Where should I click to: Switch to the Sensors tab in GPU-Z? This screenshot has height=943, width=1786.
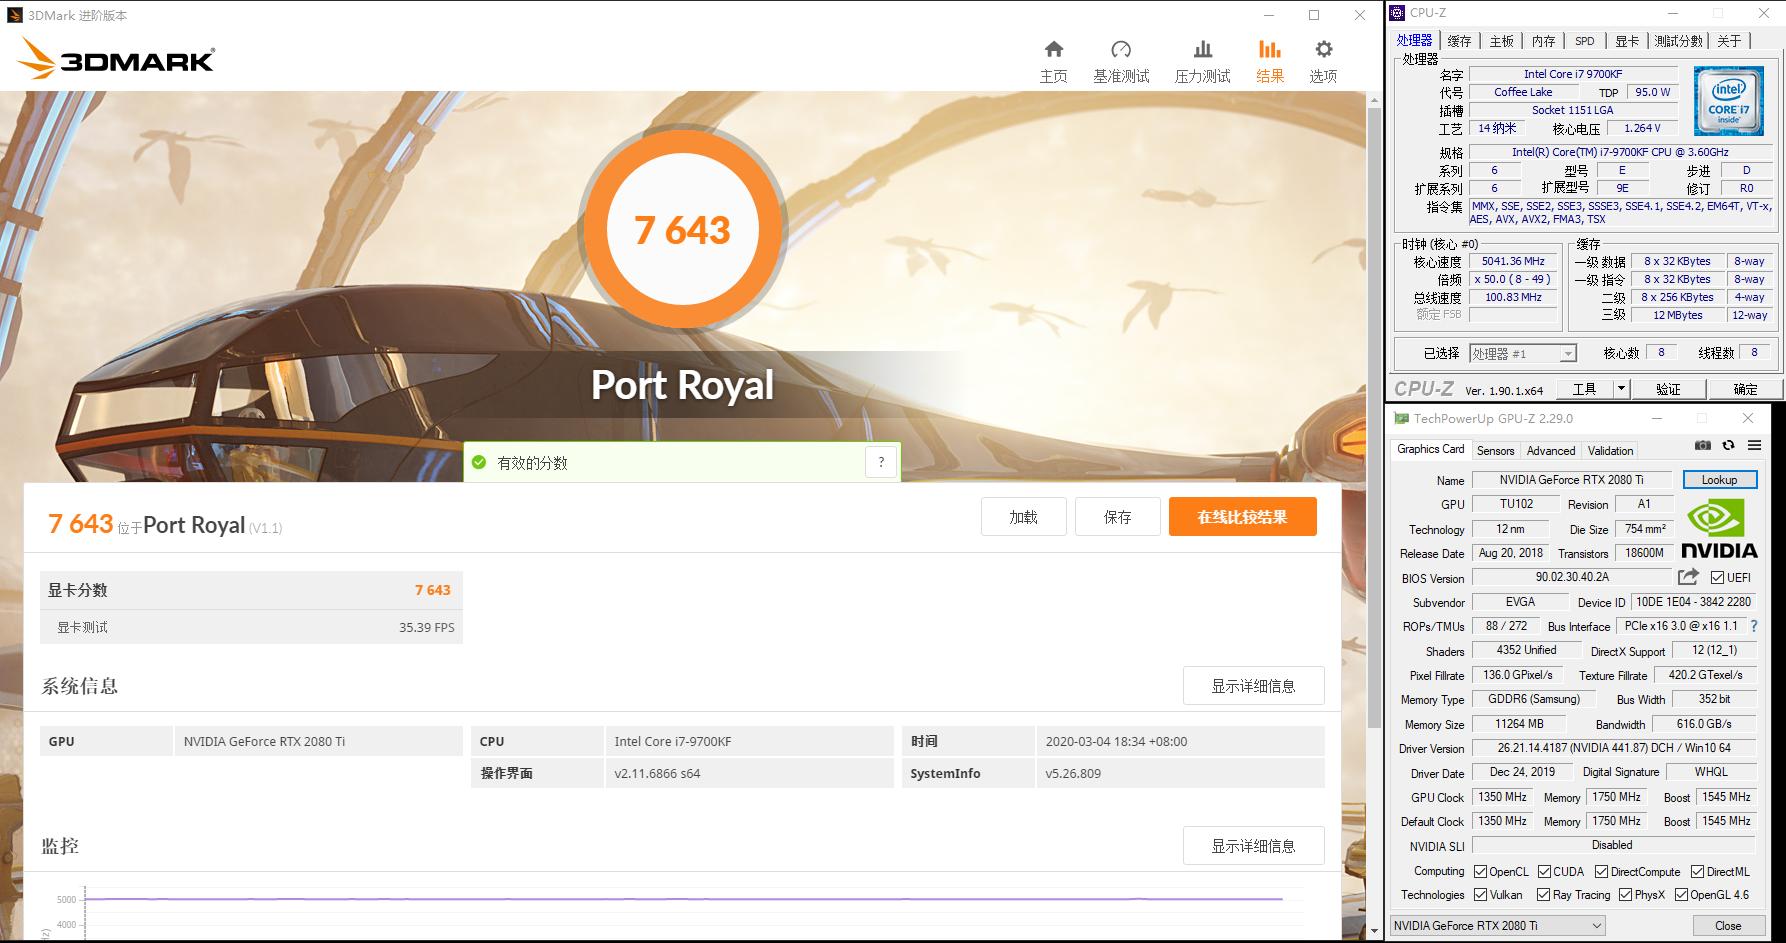1496,450
